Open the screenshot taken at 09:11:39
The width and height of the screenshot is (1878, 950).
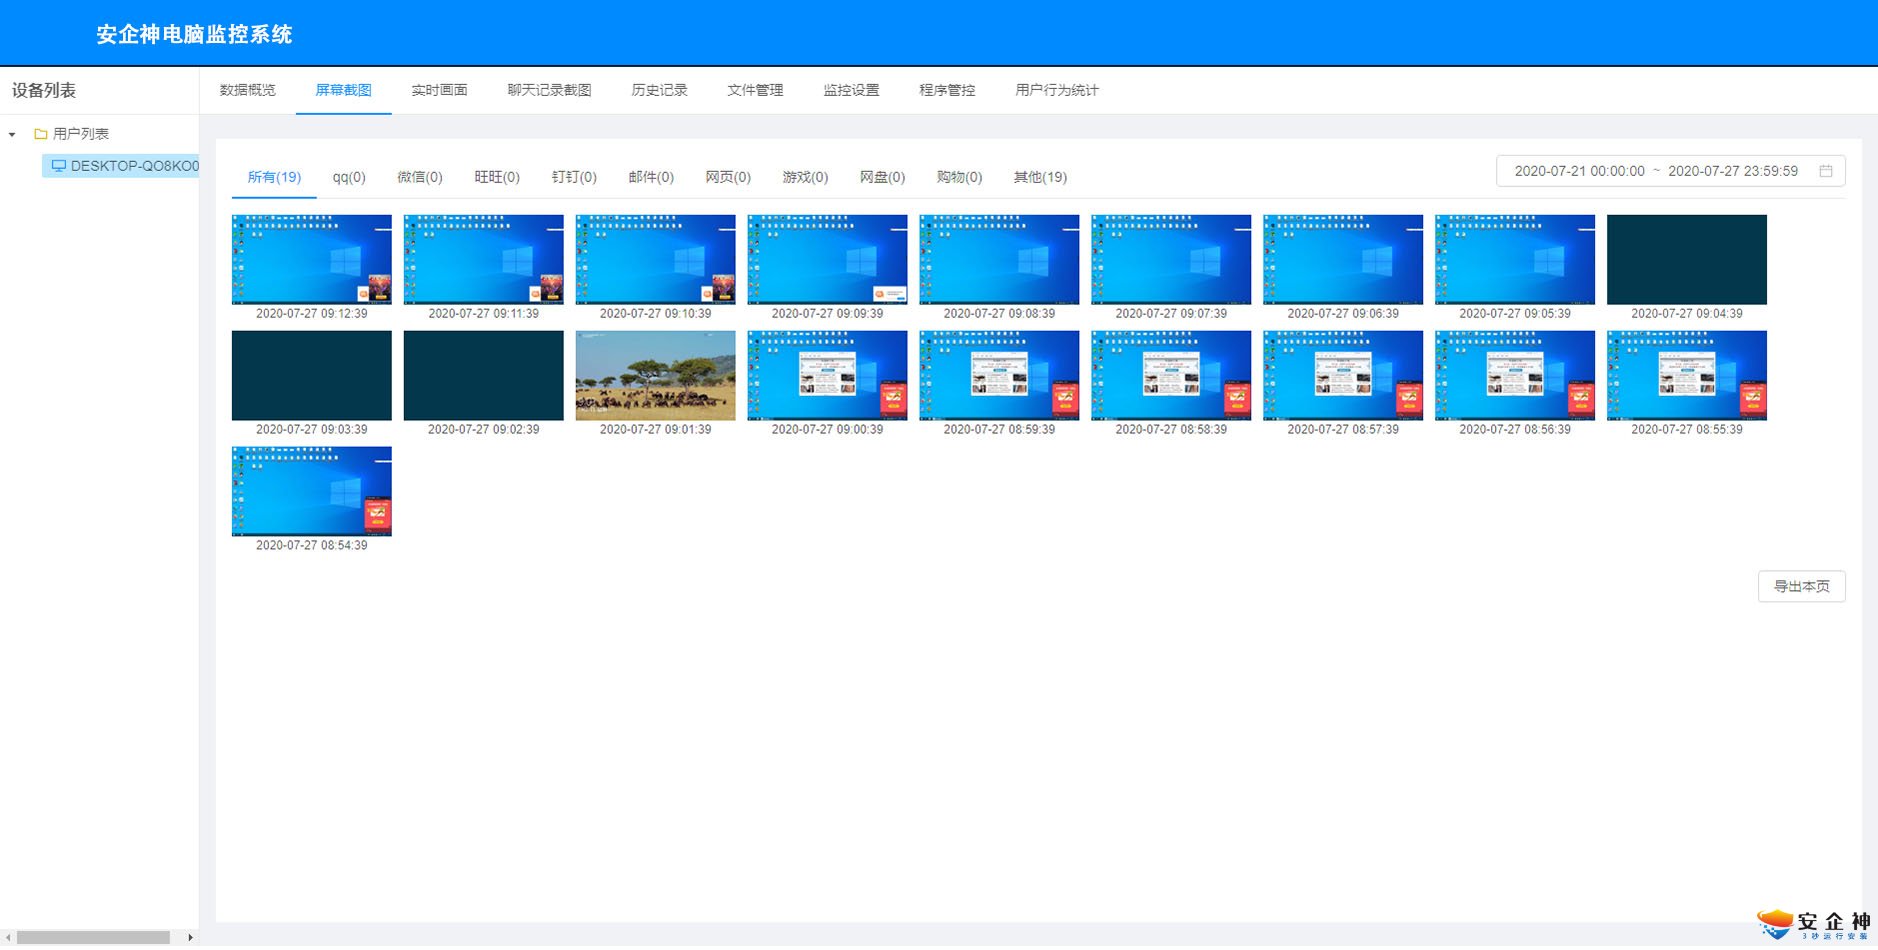(x=484, y=259)
